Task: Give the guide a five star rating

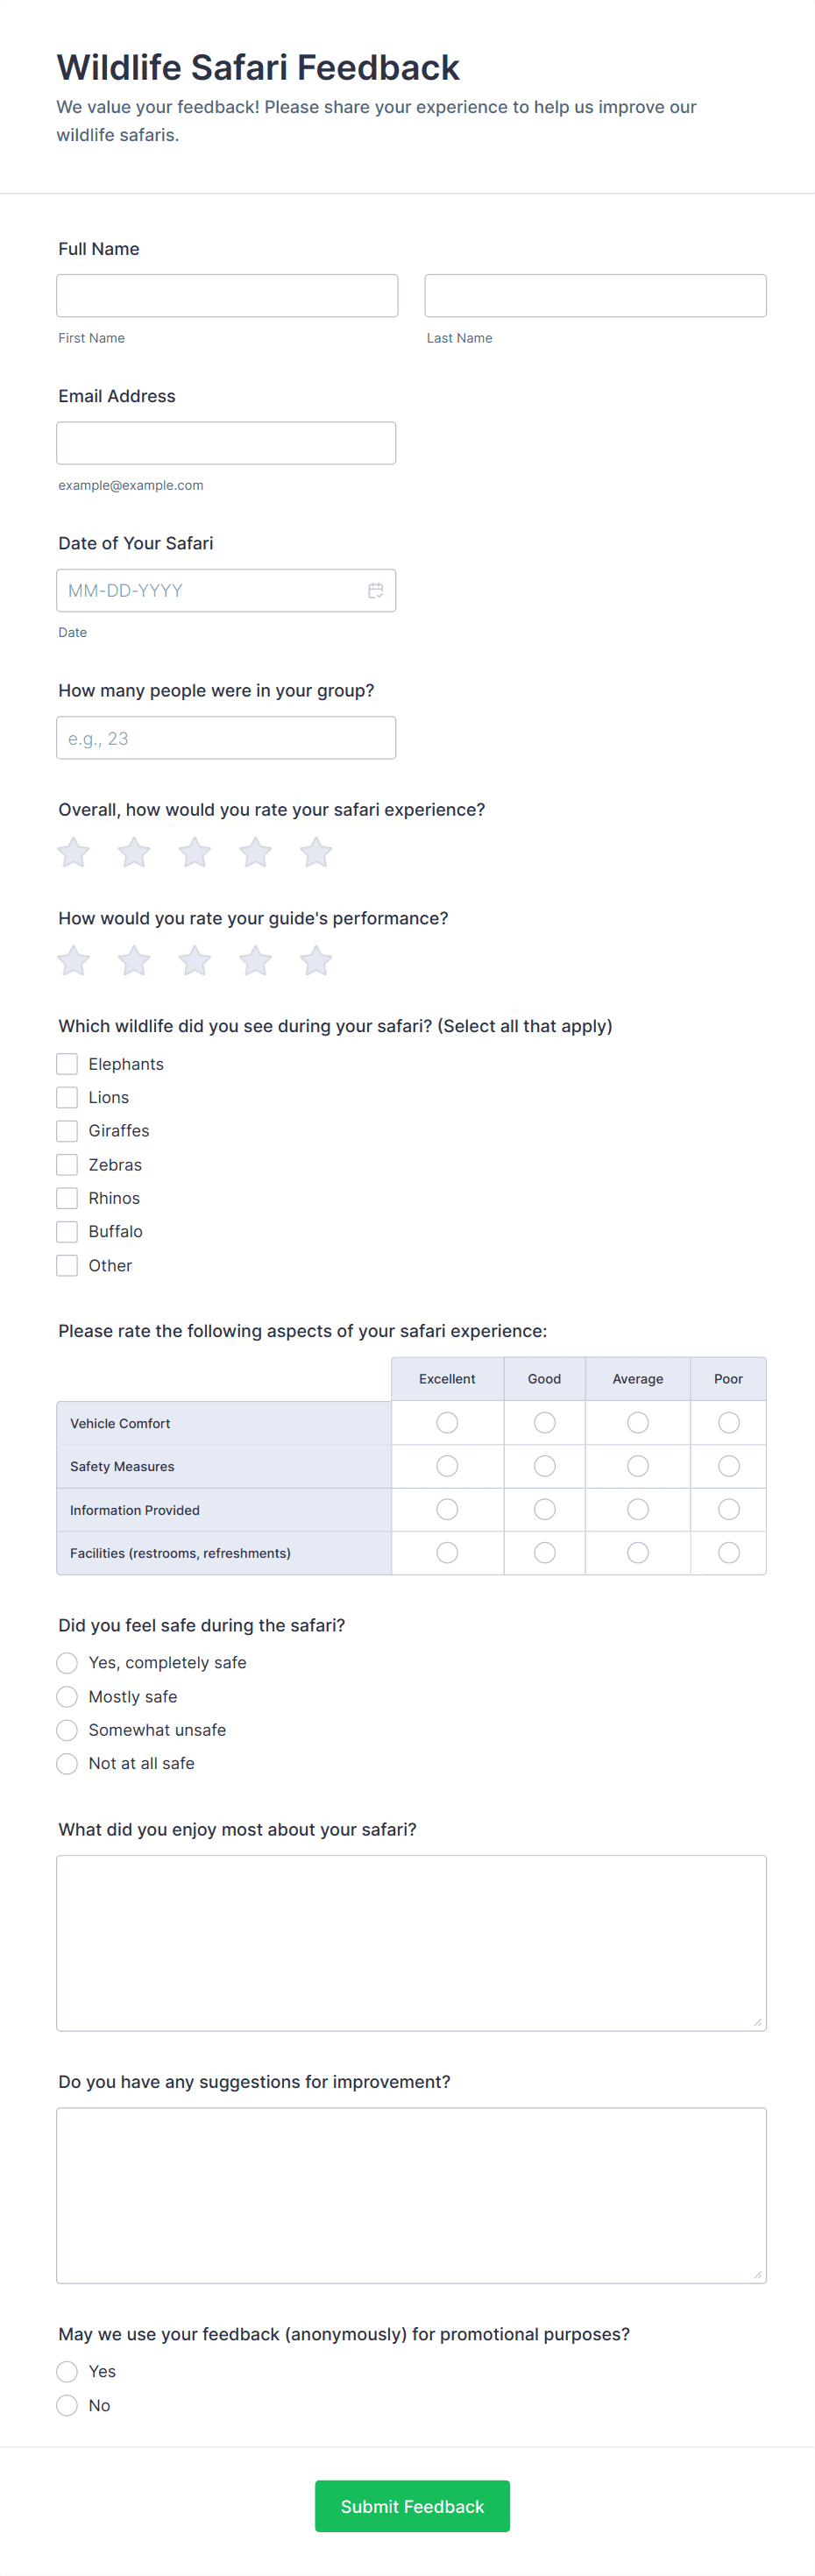Action: click(x=315, y=960)
